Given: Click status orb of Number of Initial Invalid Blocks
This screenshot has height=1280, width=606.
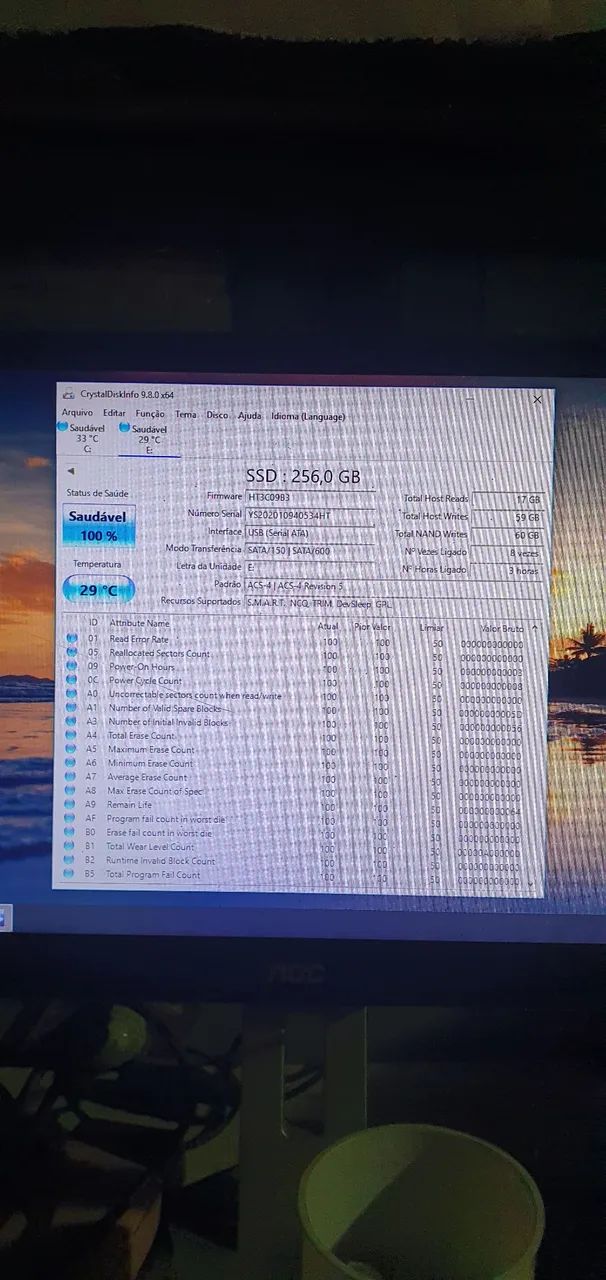Looking at the screenshot, I should 72,722.
